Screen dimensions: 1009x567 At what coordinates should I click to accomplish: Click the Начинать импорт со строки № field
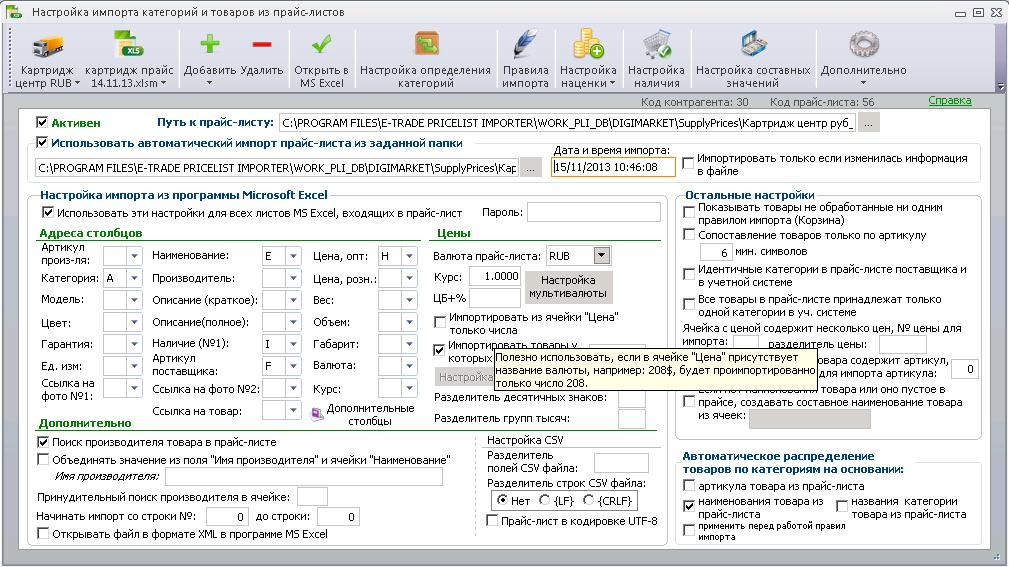227,516
